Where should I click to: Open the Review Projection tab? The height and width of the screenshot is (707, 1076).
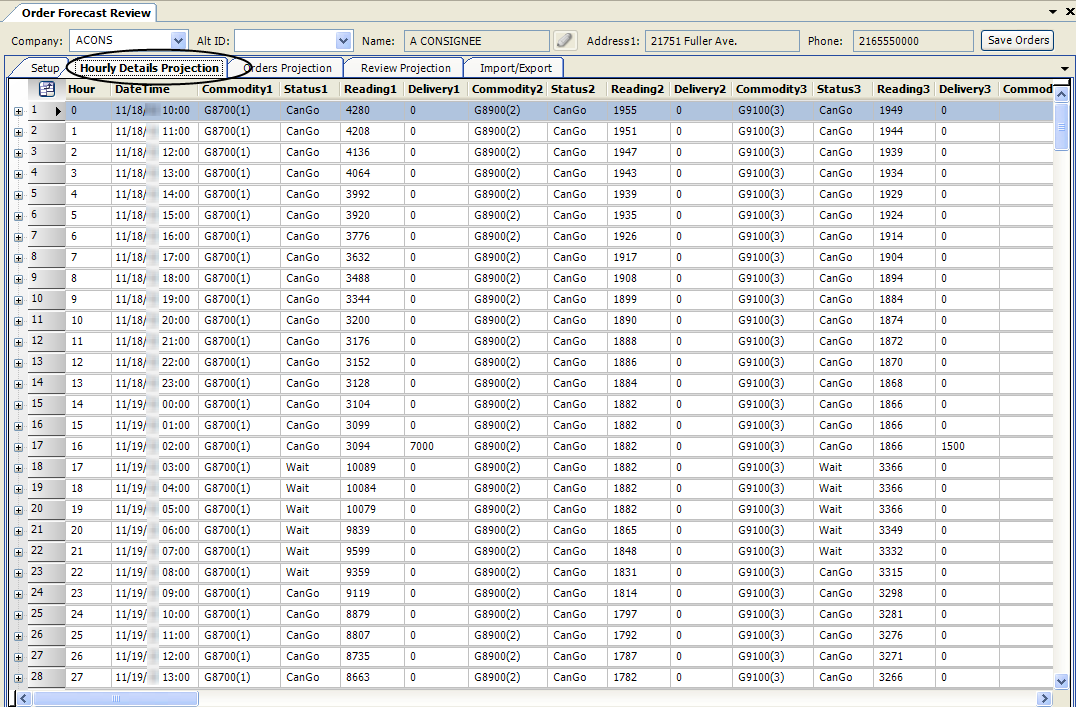(x=405, y=68)
